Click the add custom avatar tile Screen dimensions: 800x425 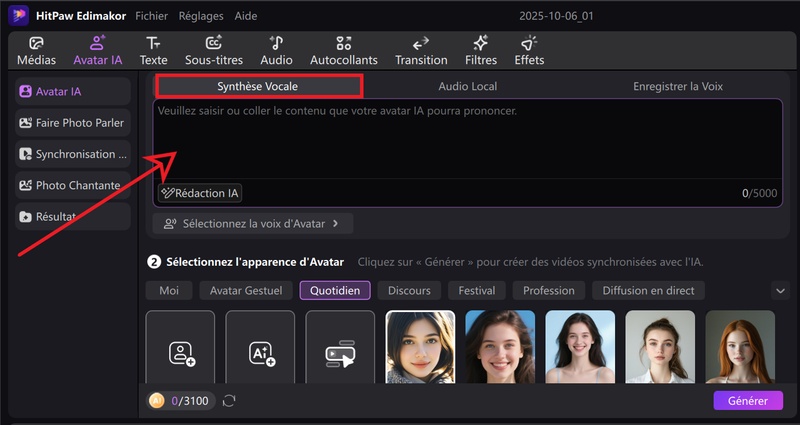pos(180,352)
